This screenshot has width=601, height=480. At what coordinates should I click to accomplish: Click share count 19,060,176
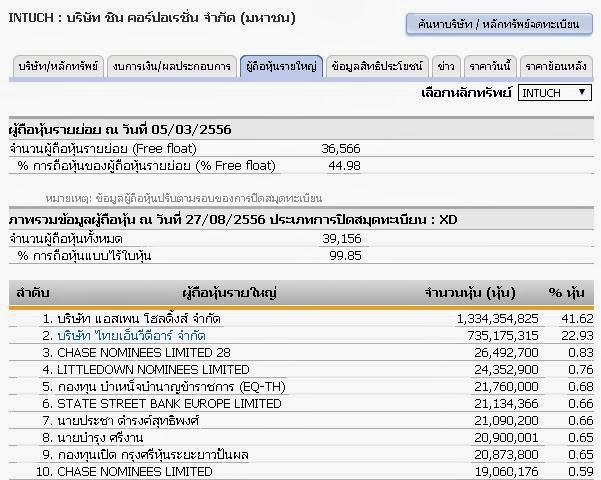click(506, 472)
